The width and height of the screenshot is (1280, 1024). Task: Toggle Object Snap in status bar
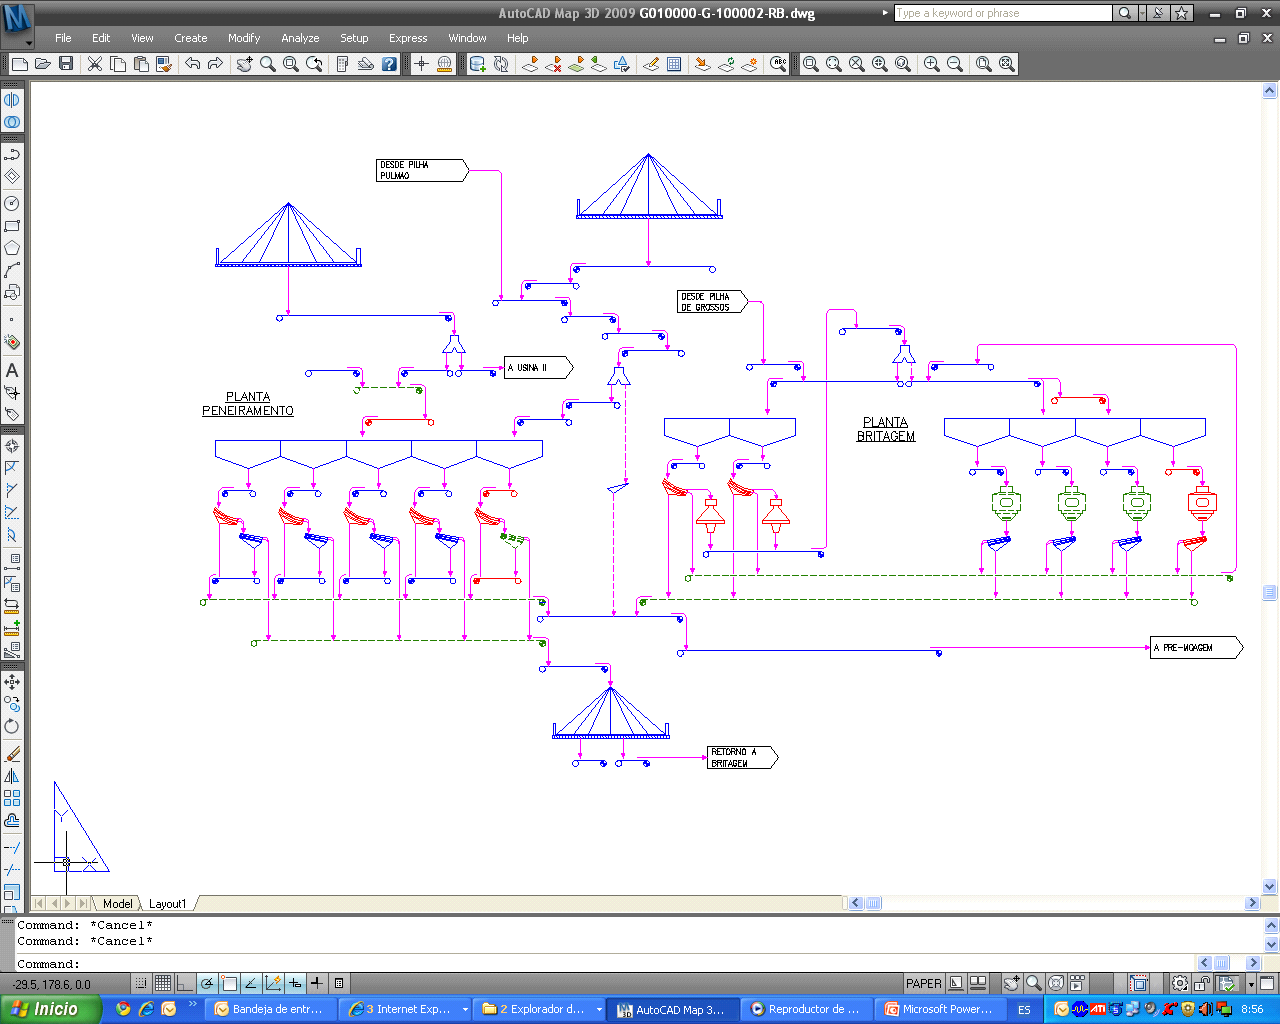[229, 984]
